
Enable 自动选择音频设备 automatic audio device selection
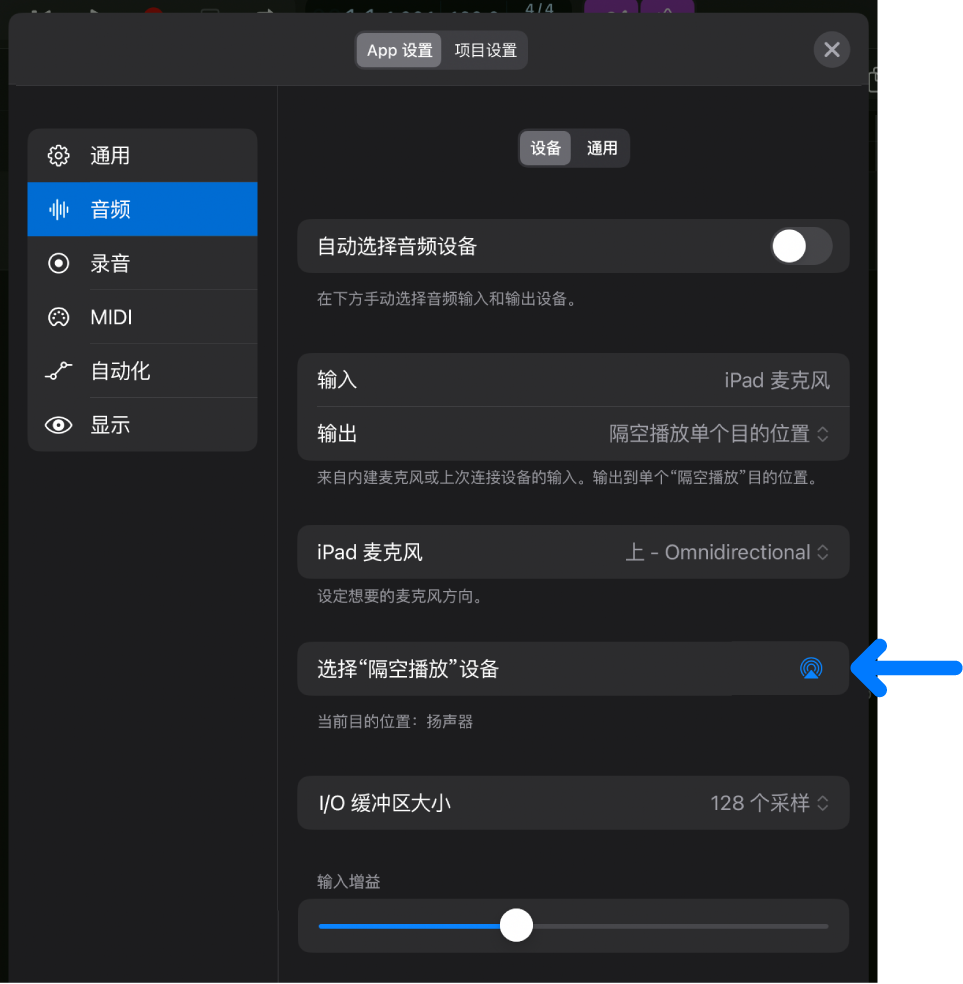800,246
